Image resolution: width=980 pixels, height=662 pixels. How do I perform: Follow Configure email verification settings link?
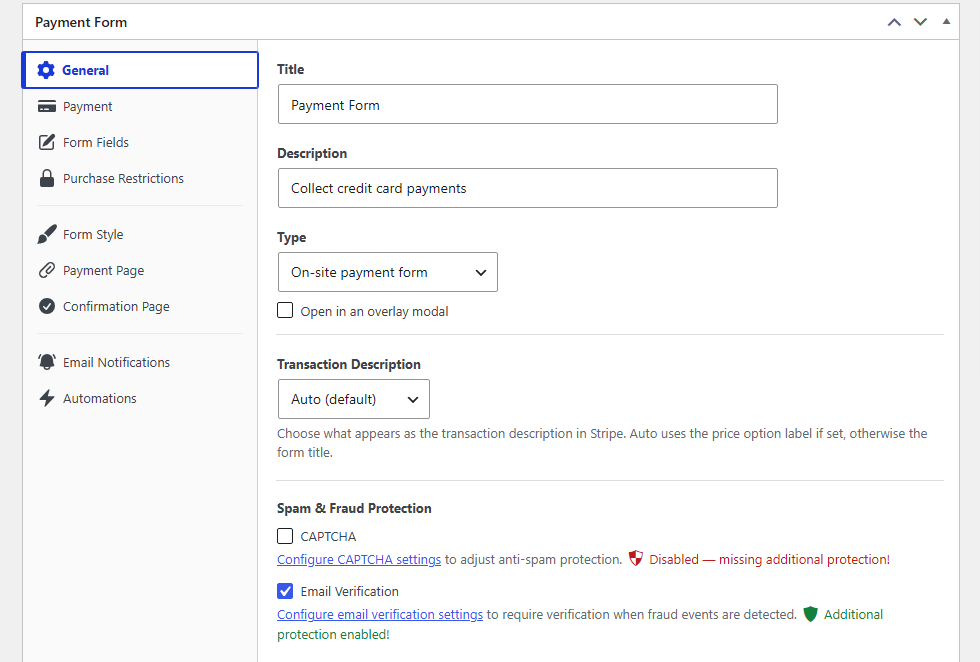pyautogui.click(x=380, y=614)
